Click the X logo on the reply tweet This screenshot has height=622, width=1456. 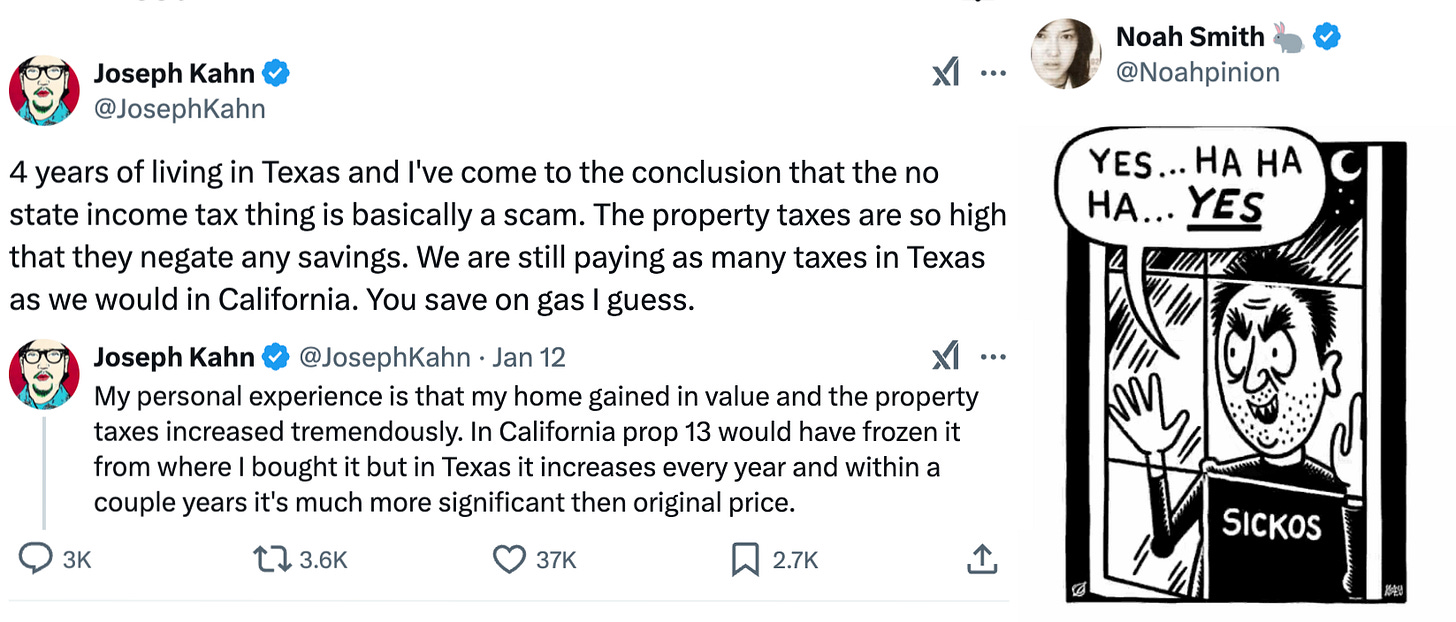944,356
